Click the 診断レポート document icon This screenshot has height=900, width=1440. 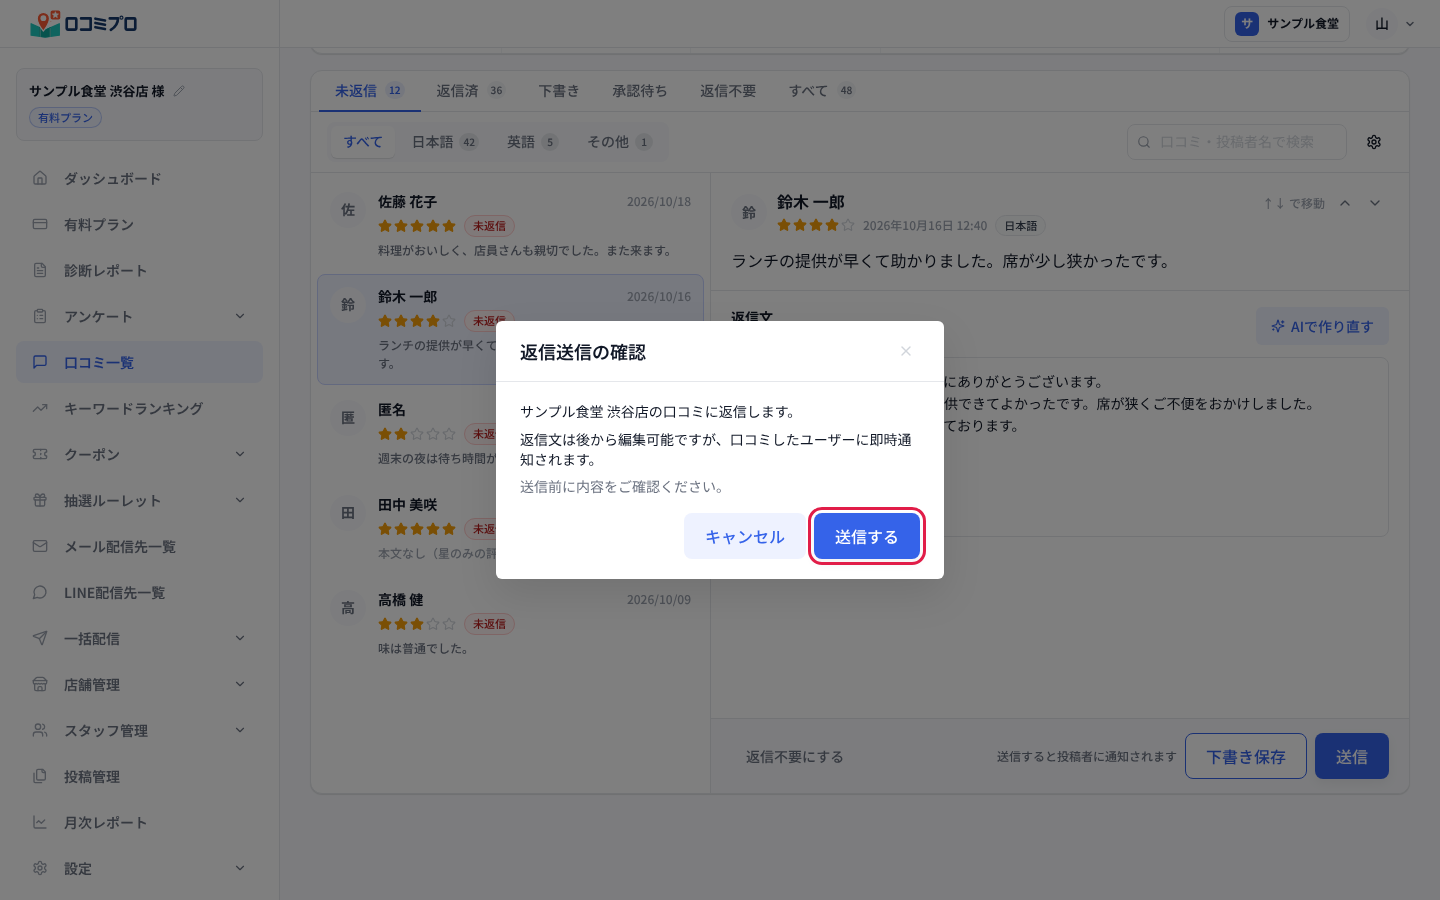click(x=40, y=270)
